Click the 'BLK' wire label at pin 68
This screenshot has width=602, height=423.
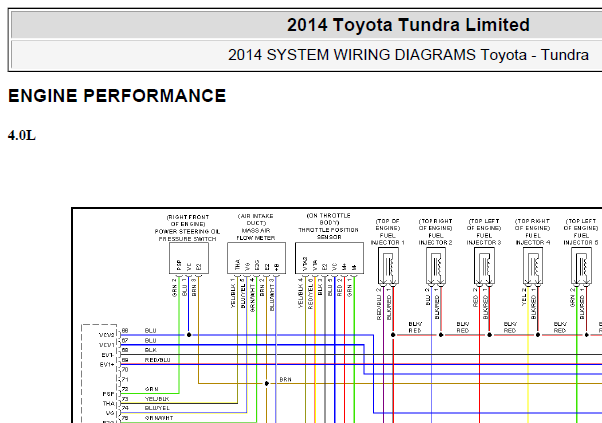pos(150,350)
